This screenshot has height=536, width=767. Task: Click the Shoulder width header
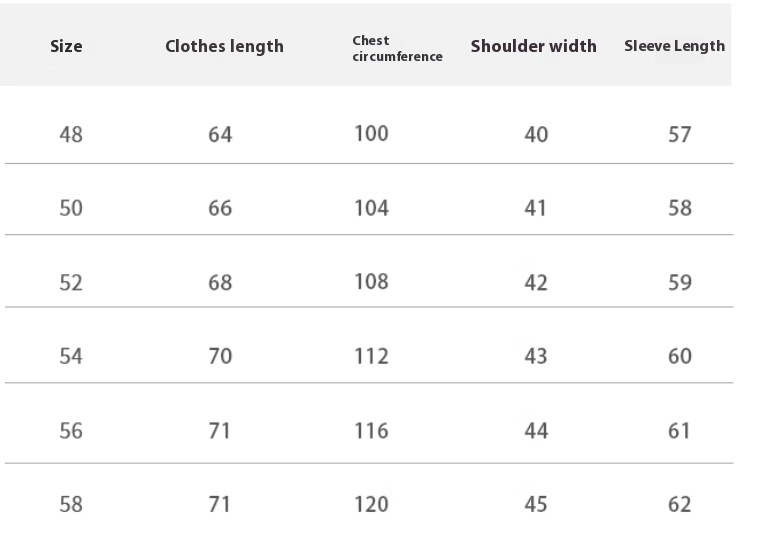click(534, 46)
